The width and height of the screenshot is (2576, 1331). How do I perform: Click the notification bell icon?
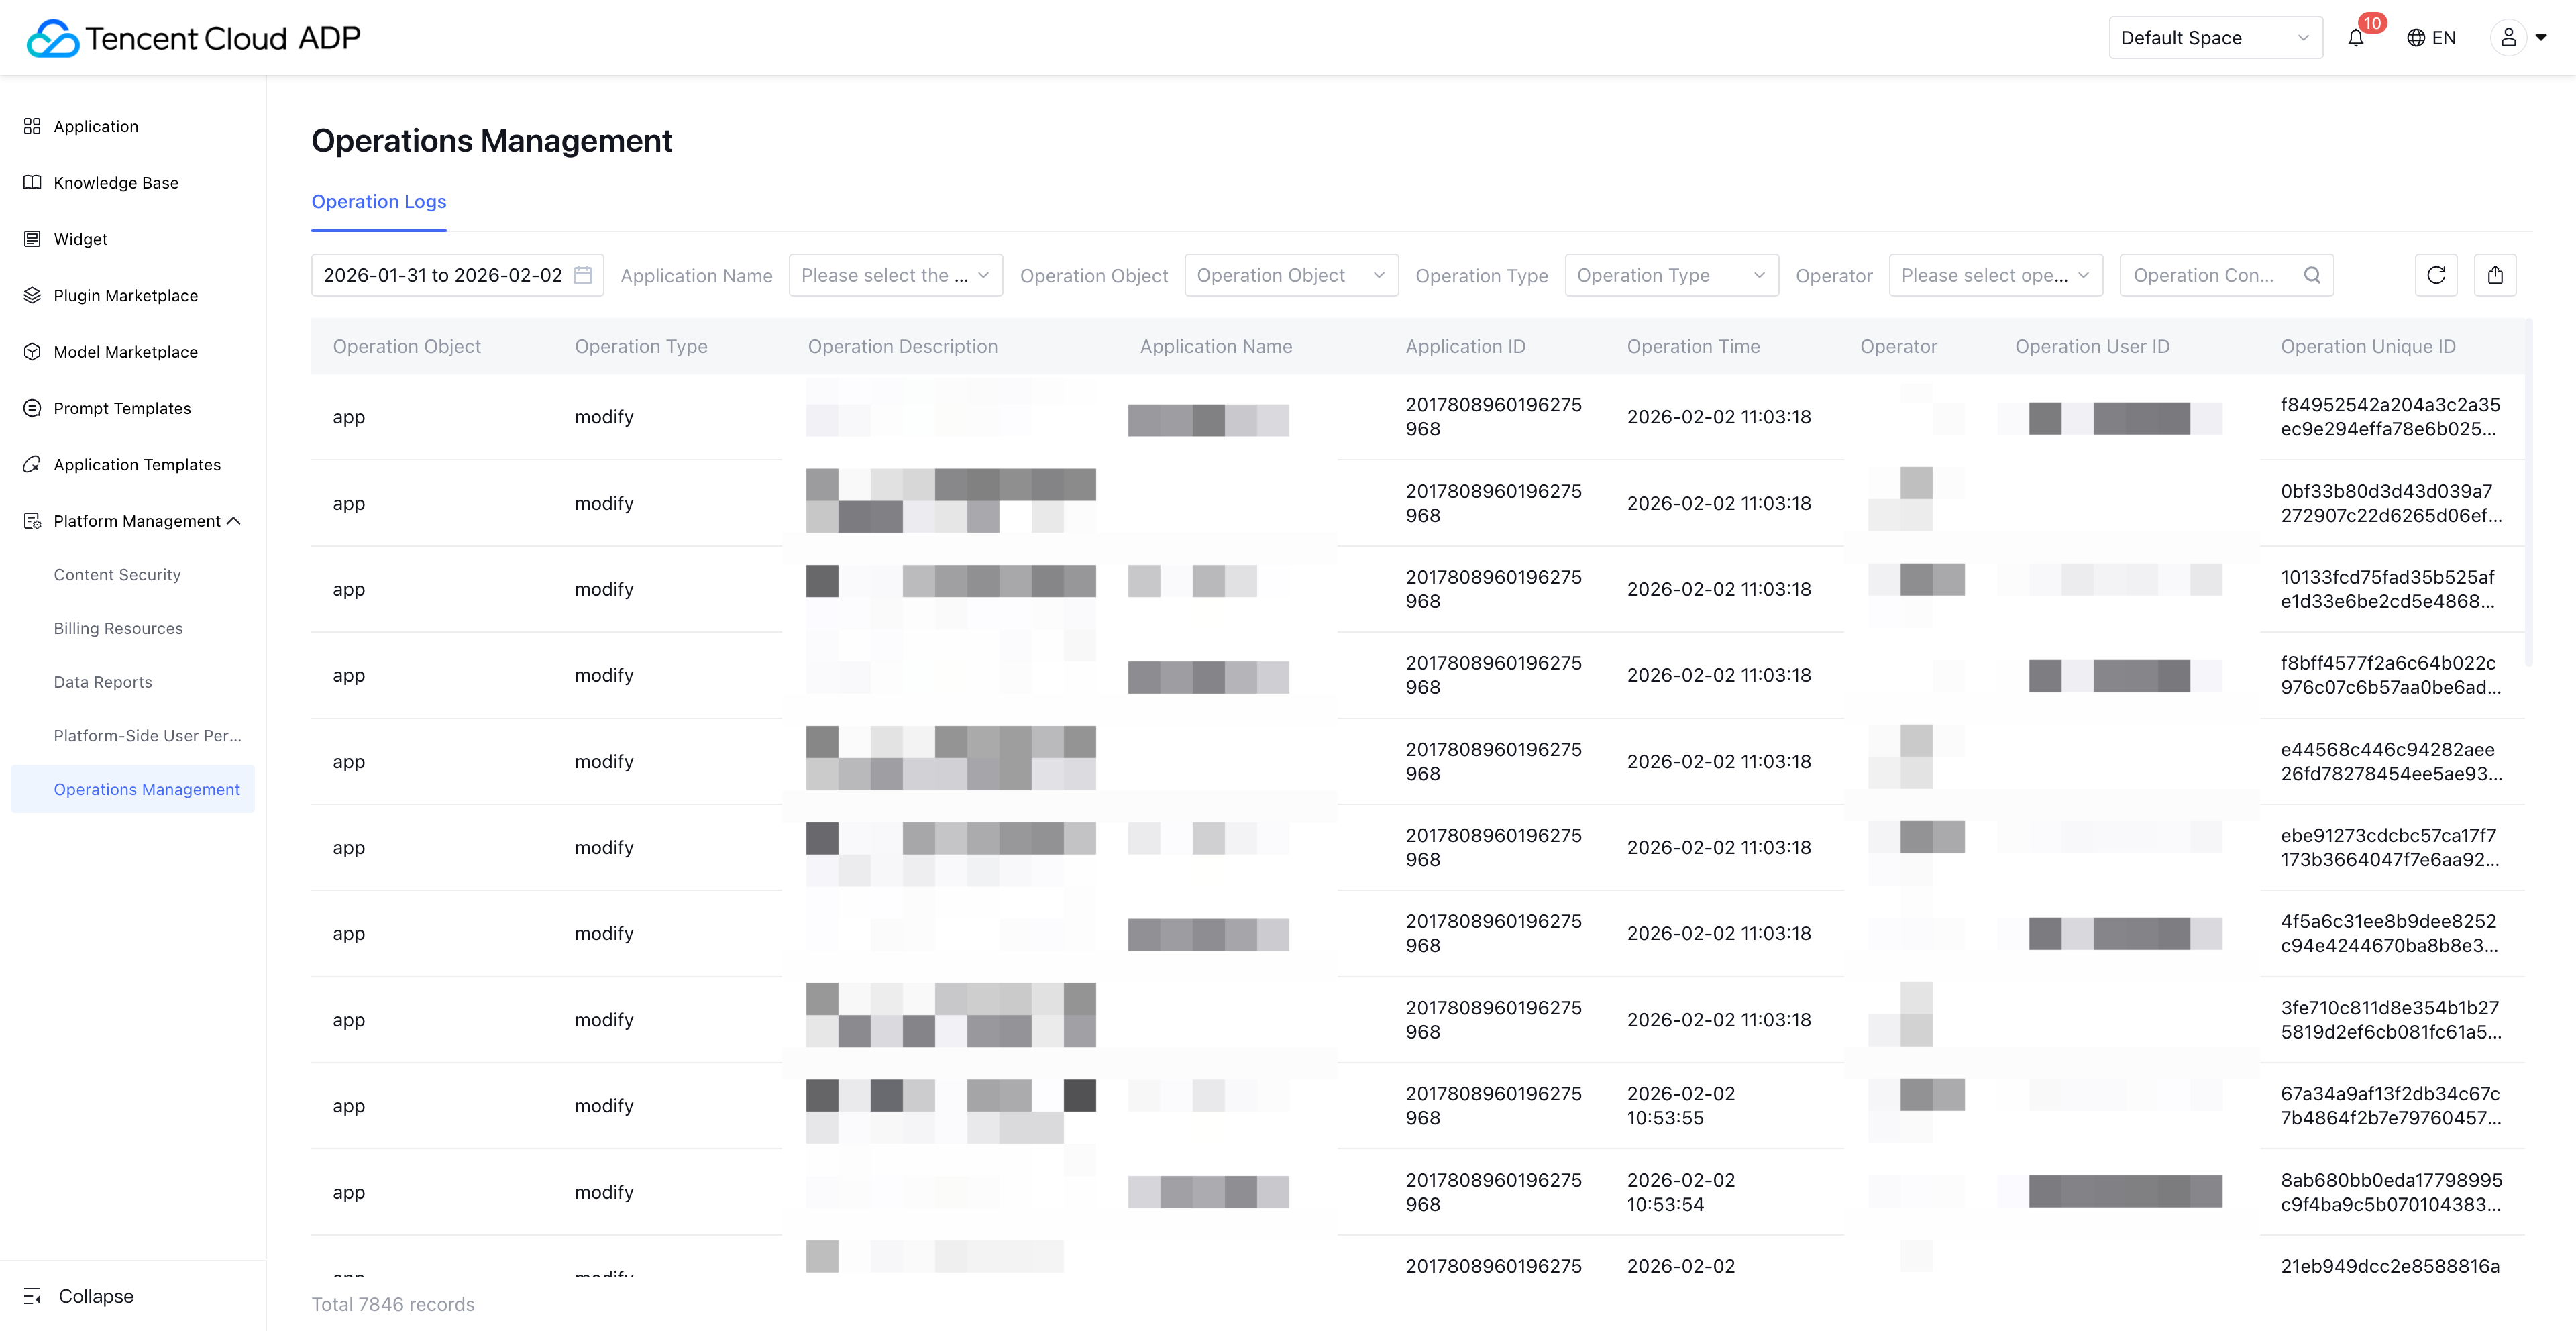point(2356,38)
